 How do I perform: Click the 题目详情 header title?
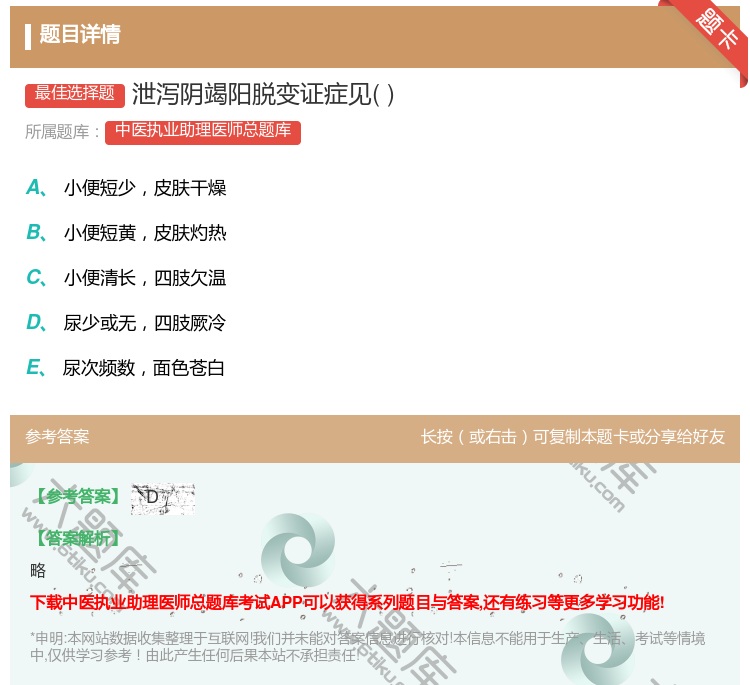pyautogui.click(x=80, y=35)
